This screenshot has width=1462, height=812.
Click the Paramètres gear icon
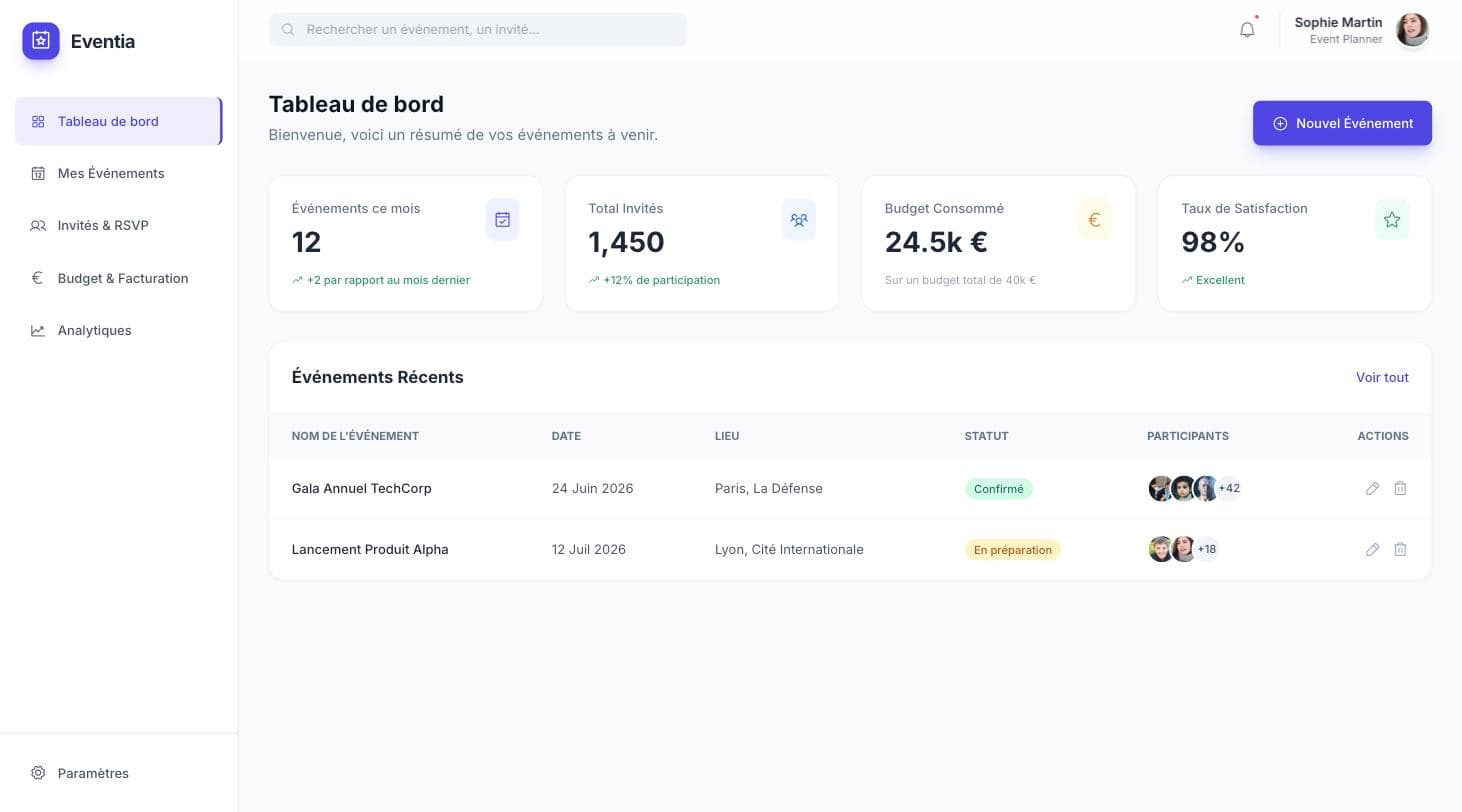point(38,773)
